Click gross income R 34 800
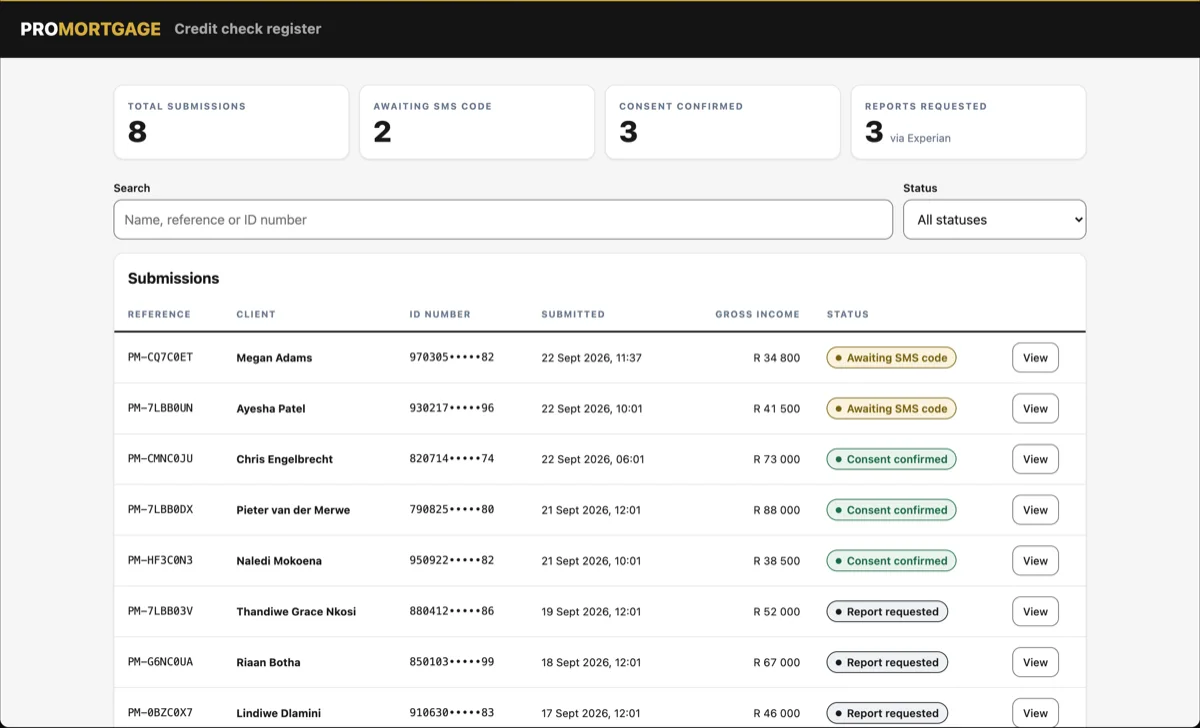Viewport: 1200px width, 728px height. 777,358
